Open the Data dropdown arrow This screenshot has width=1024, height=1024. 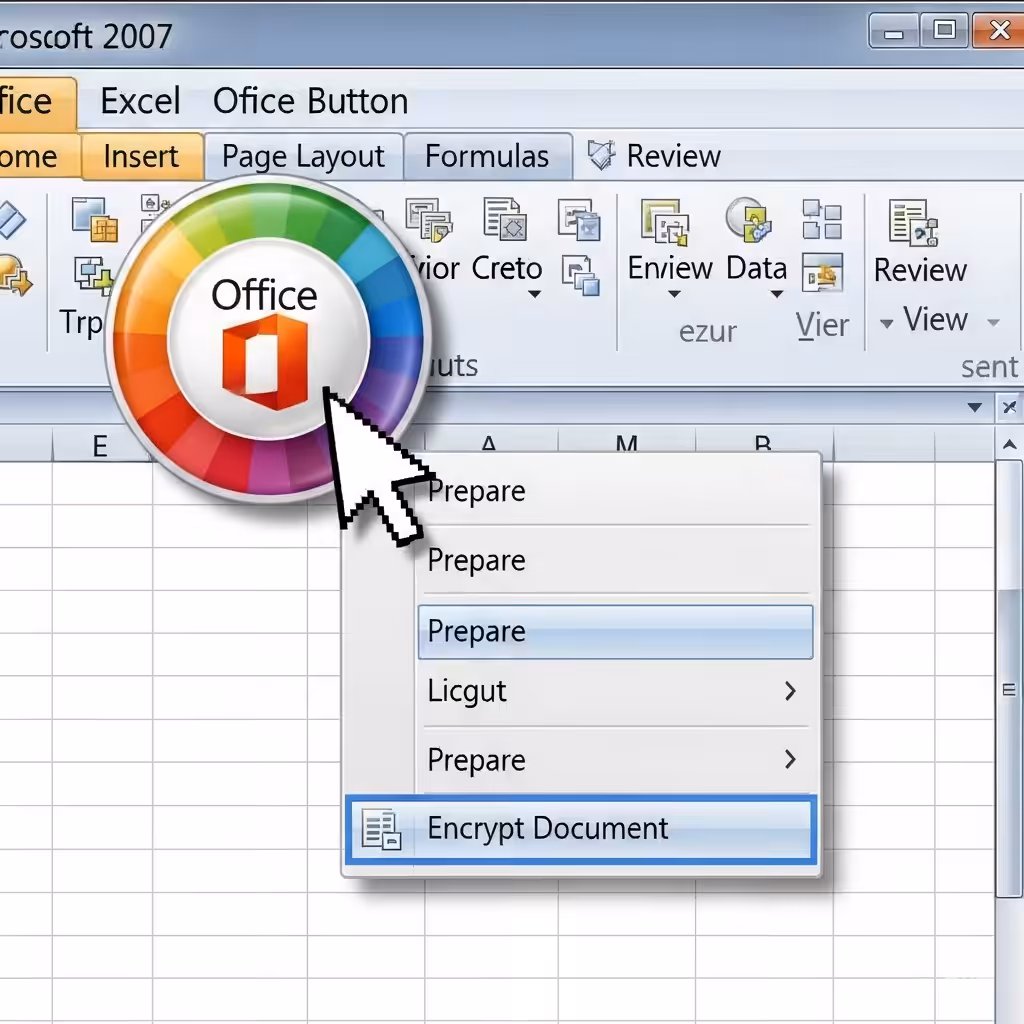776,294
